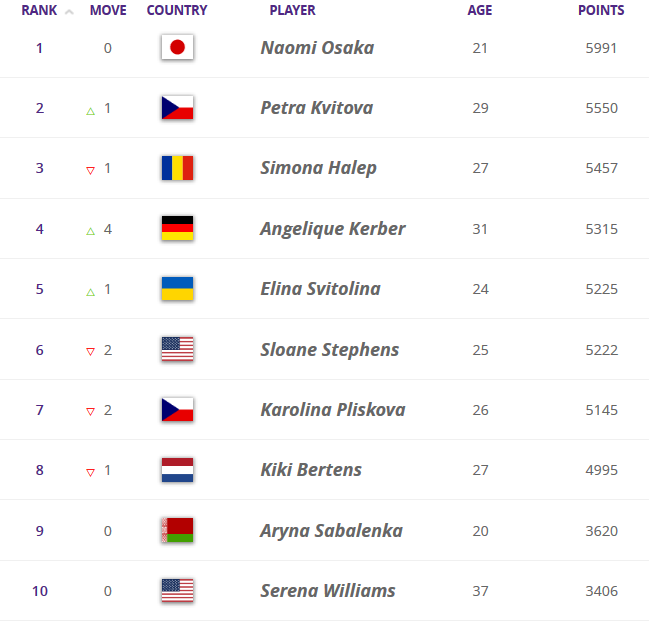Viewport: 649px width, 623px height.
Task: Click the MOVE column header
Action: tap(108, 11)
